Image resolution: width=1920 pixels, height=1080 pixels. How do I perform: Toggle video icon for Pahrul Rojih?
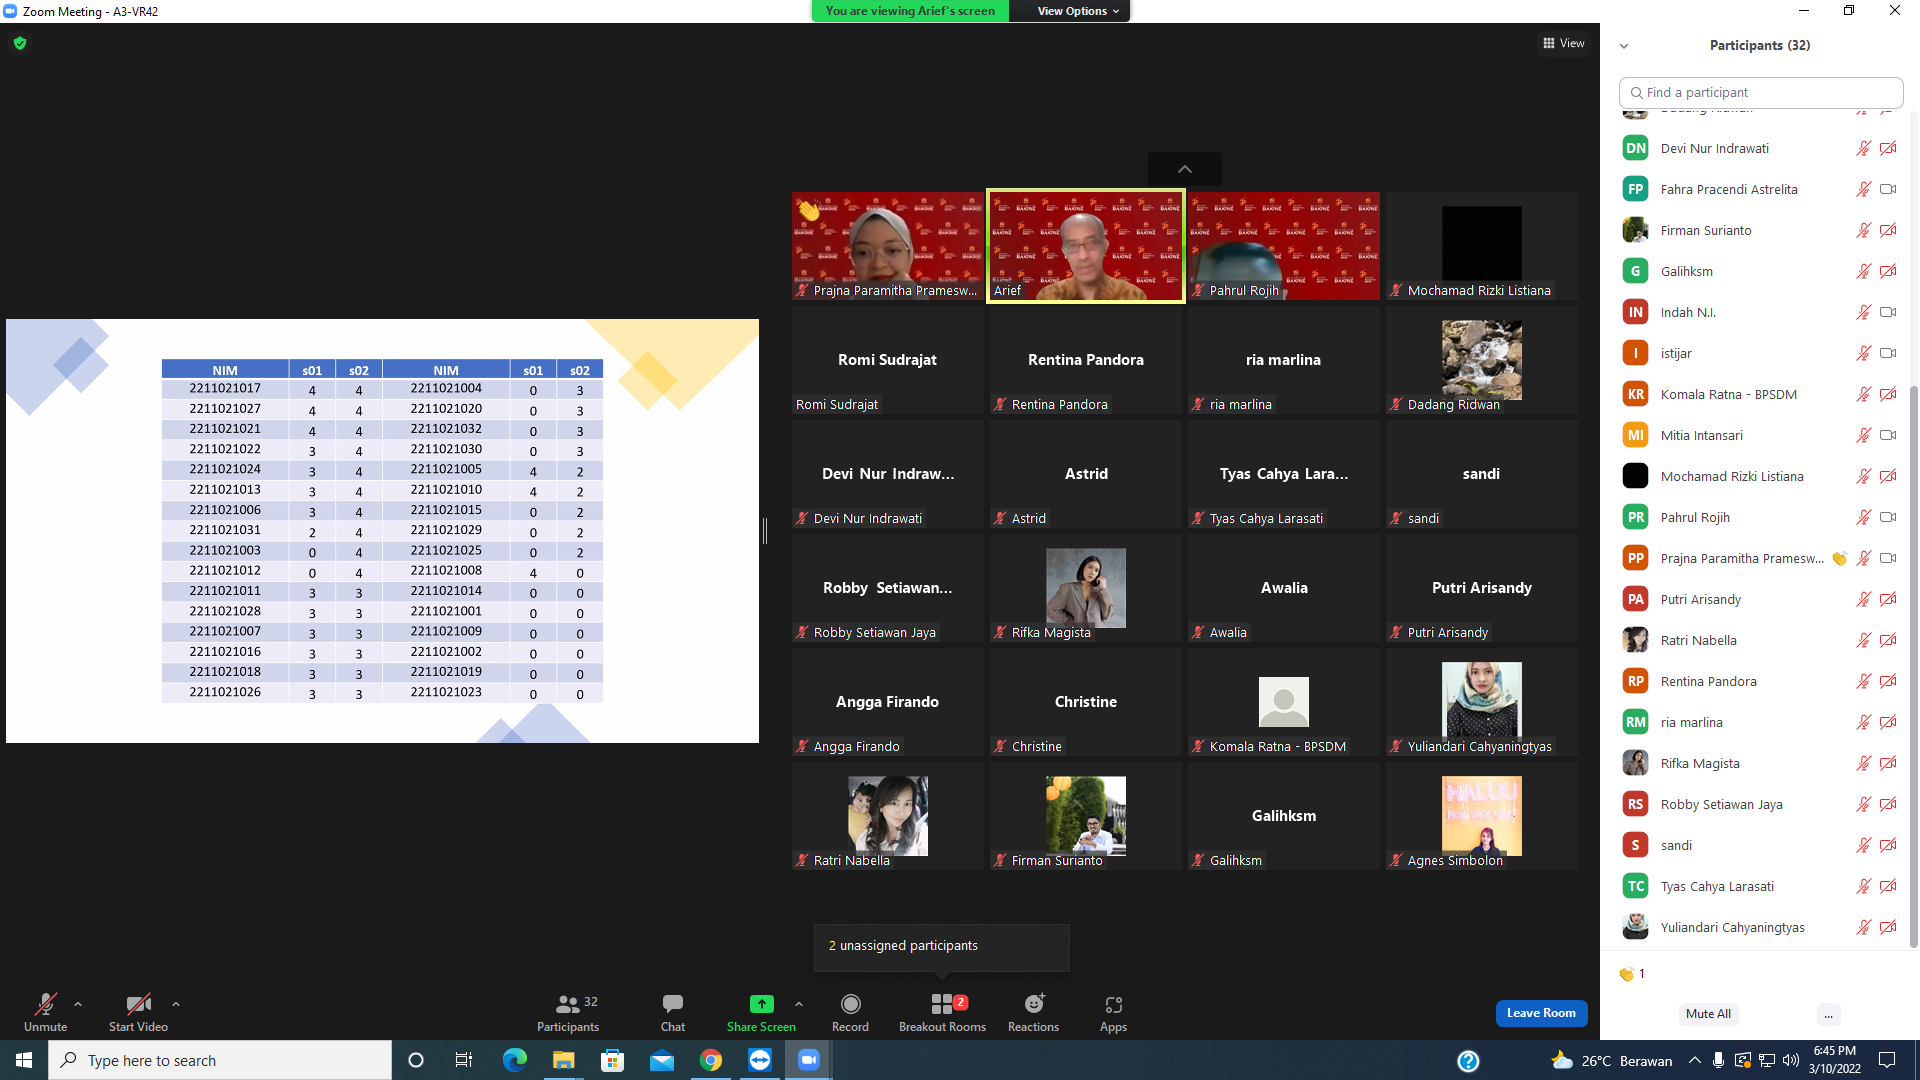[x=1888, y=517]
